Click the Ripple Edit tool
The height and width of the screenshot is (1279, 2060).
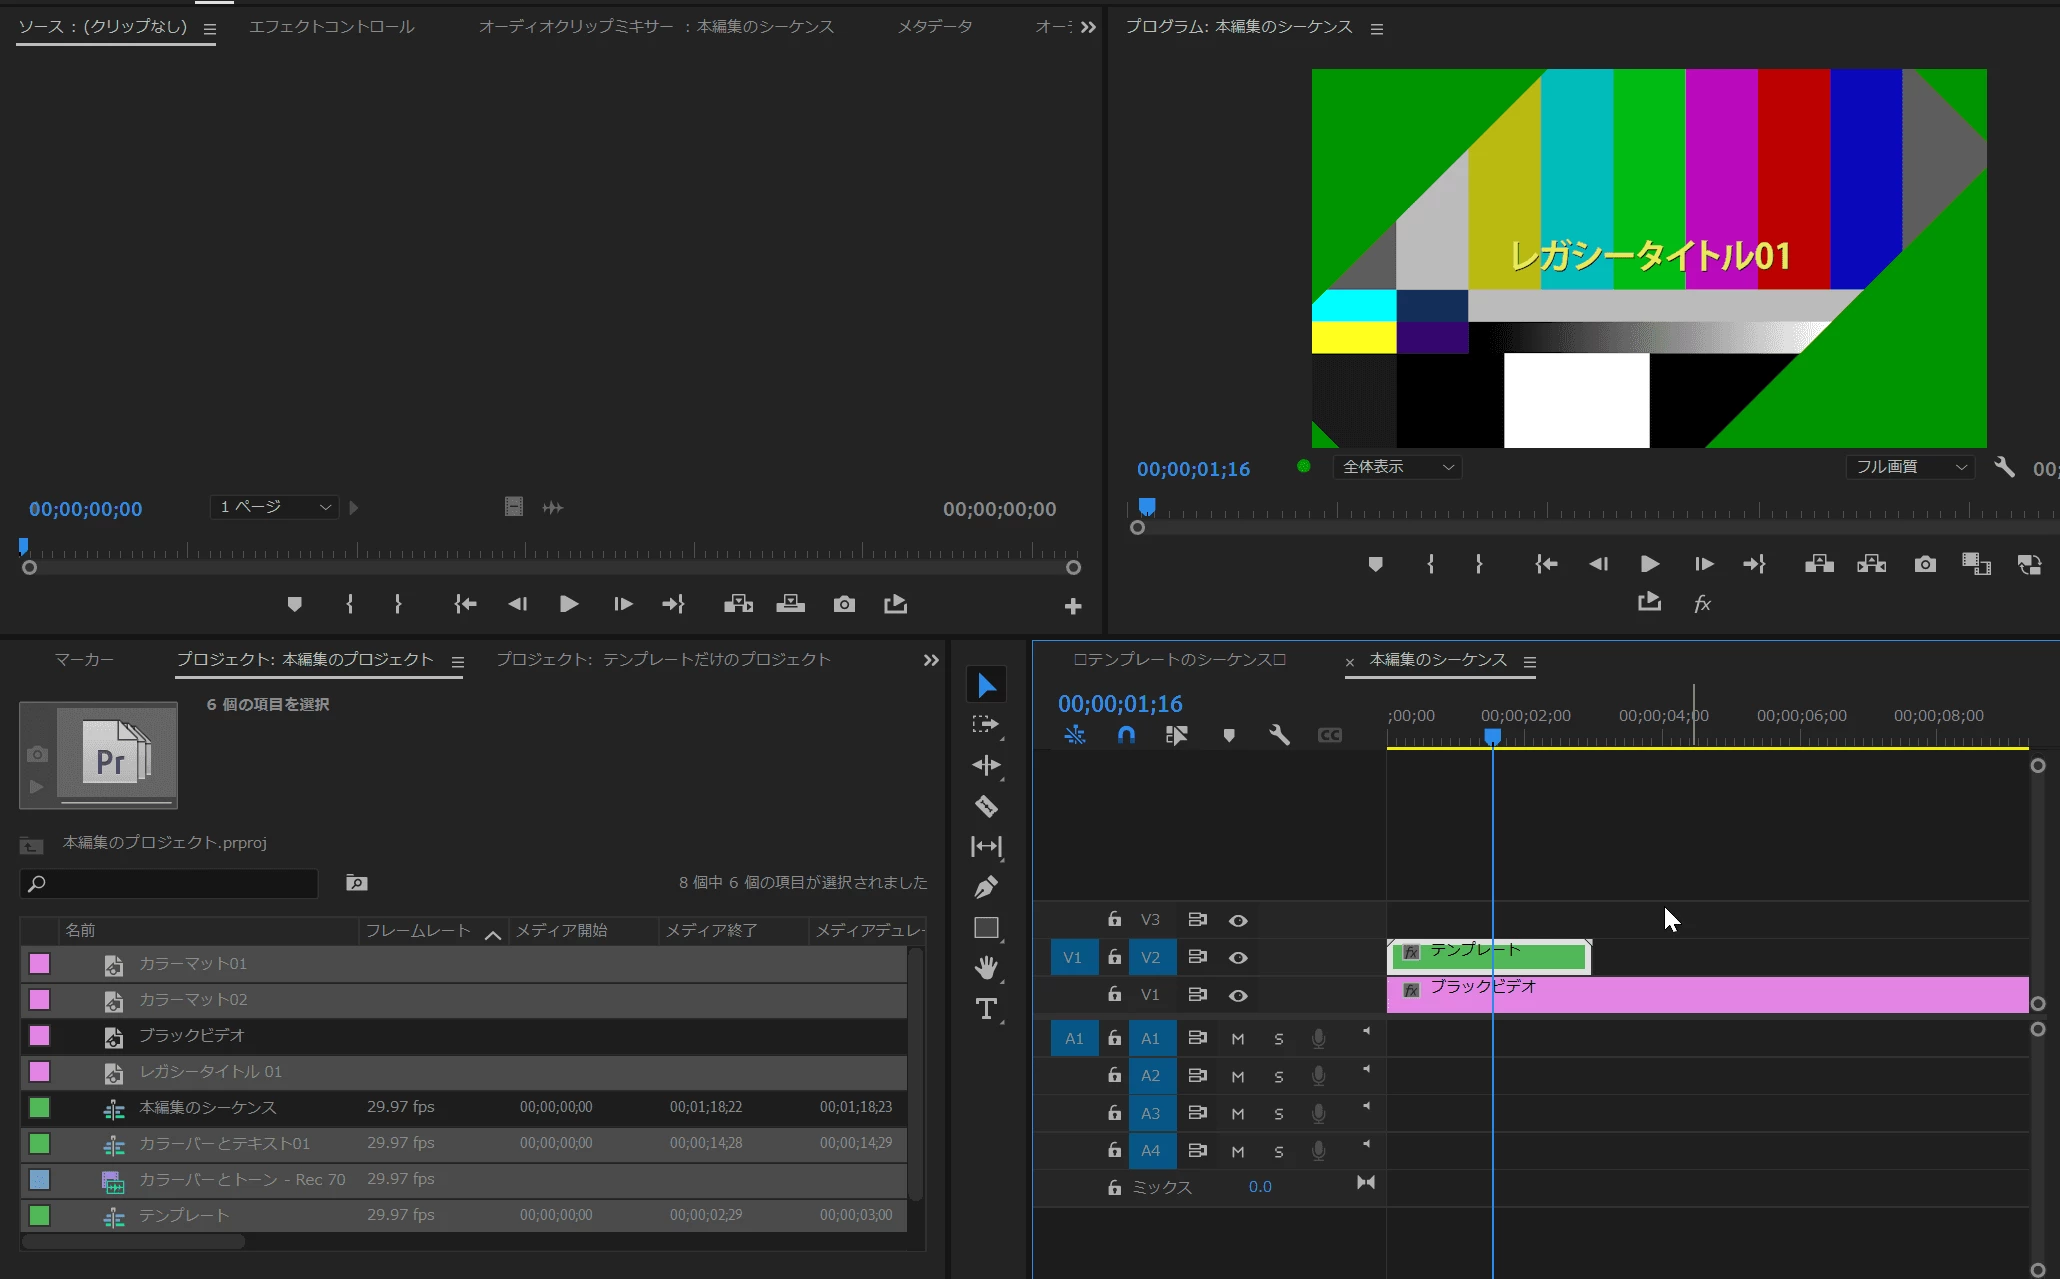986,765
